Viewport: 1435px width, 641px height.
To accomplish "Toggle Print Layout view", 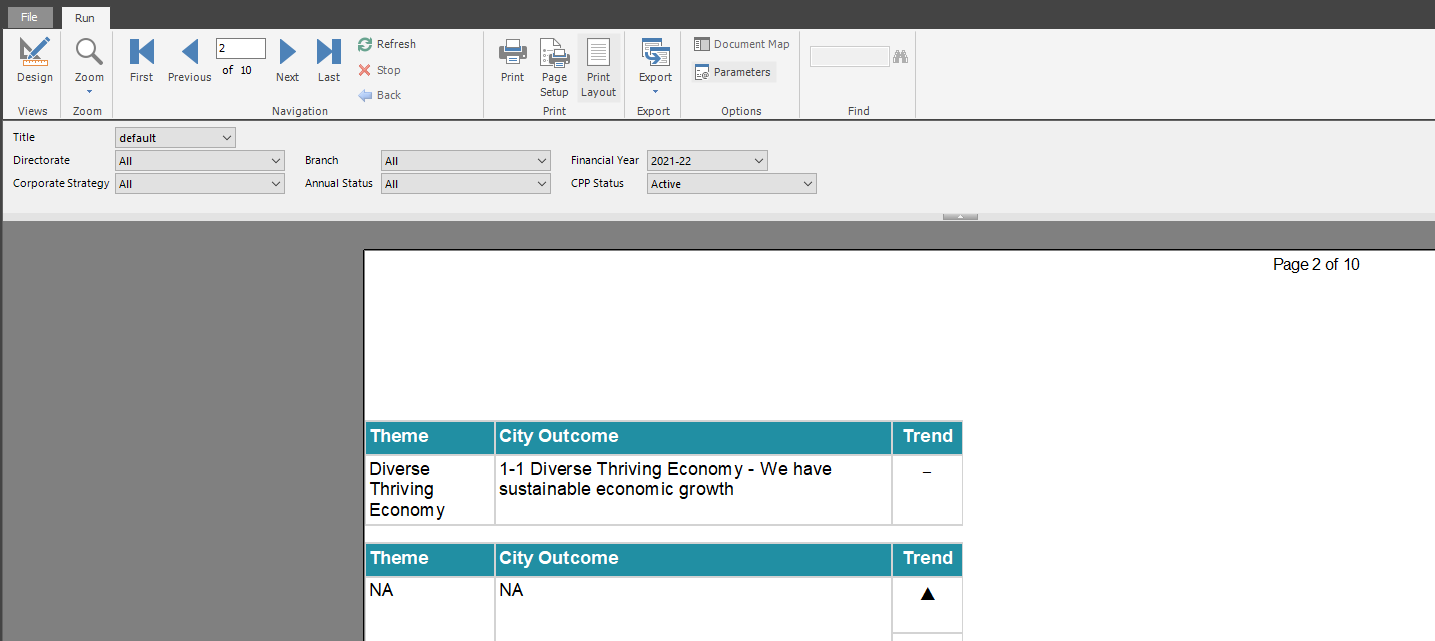I will (599, 68).
